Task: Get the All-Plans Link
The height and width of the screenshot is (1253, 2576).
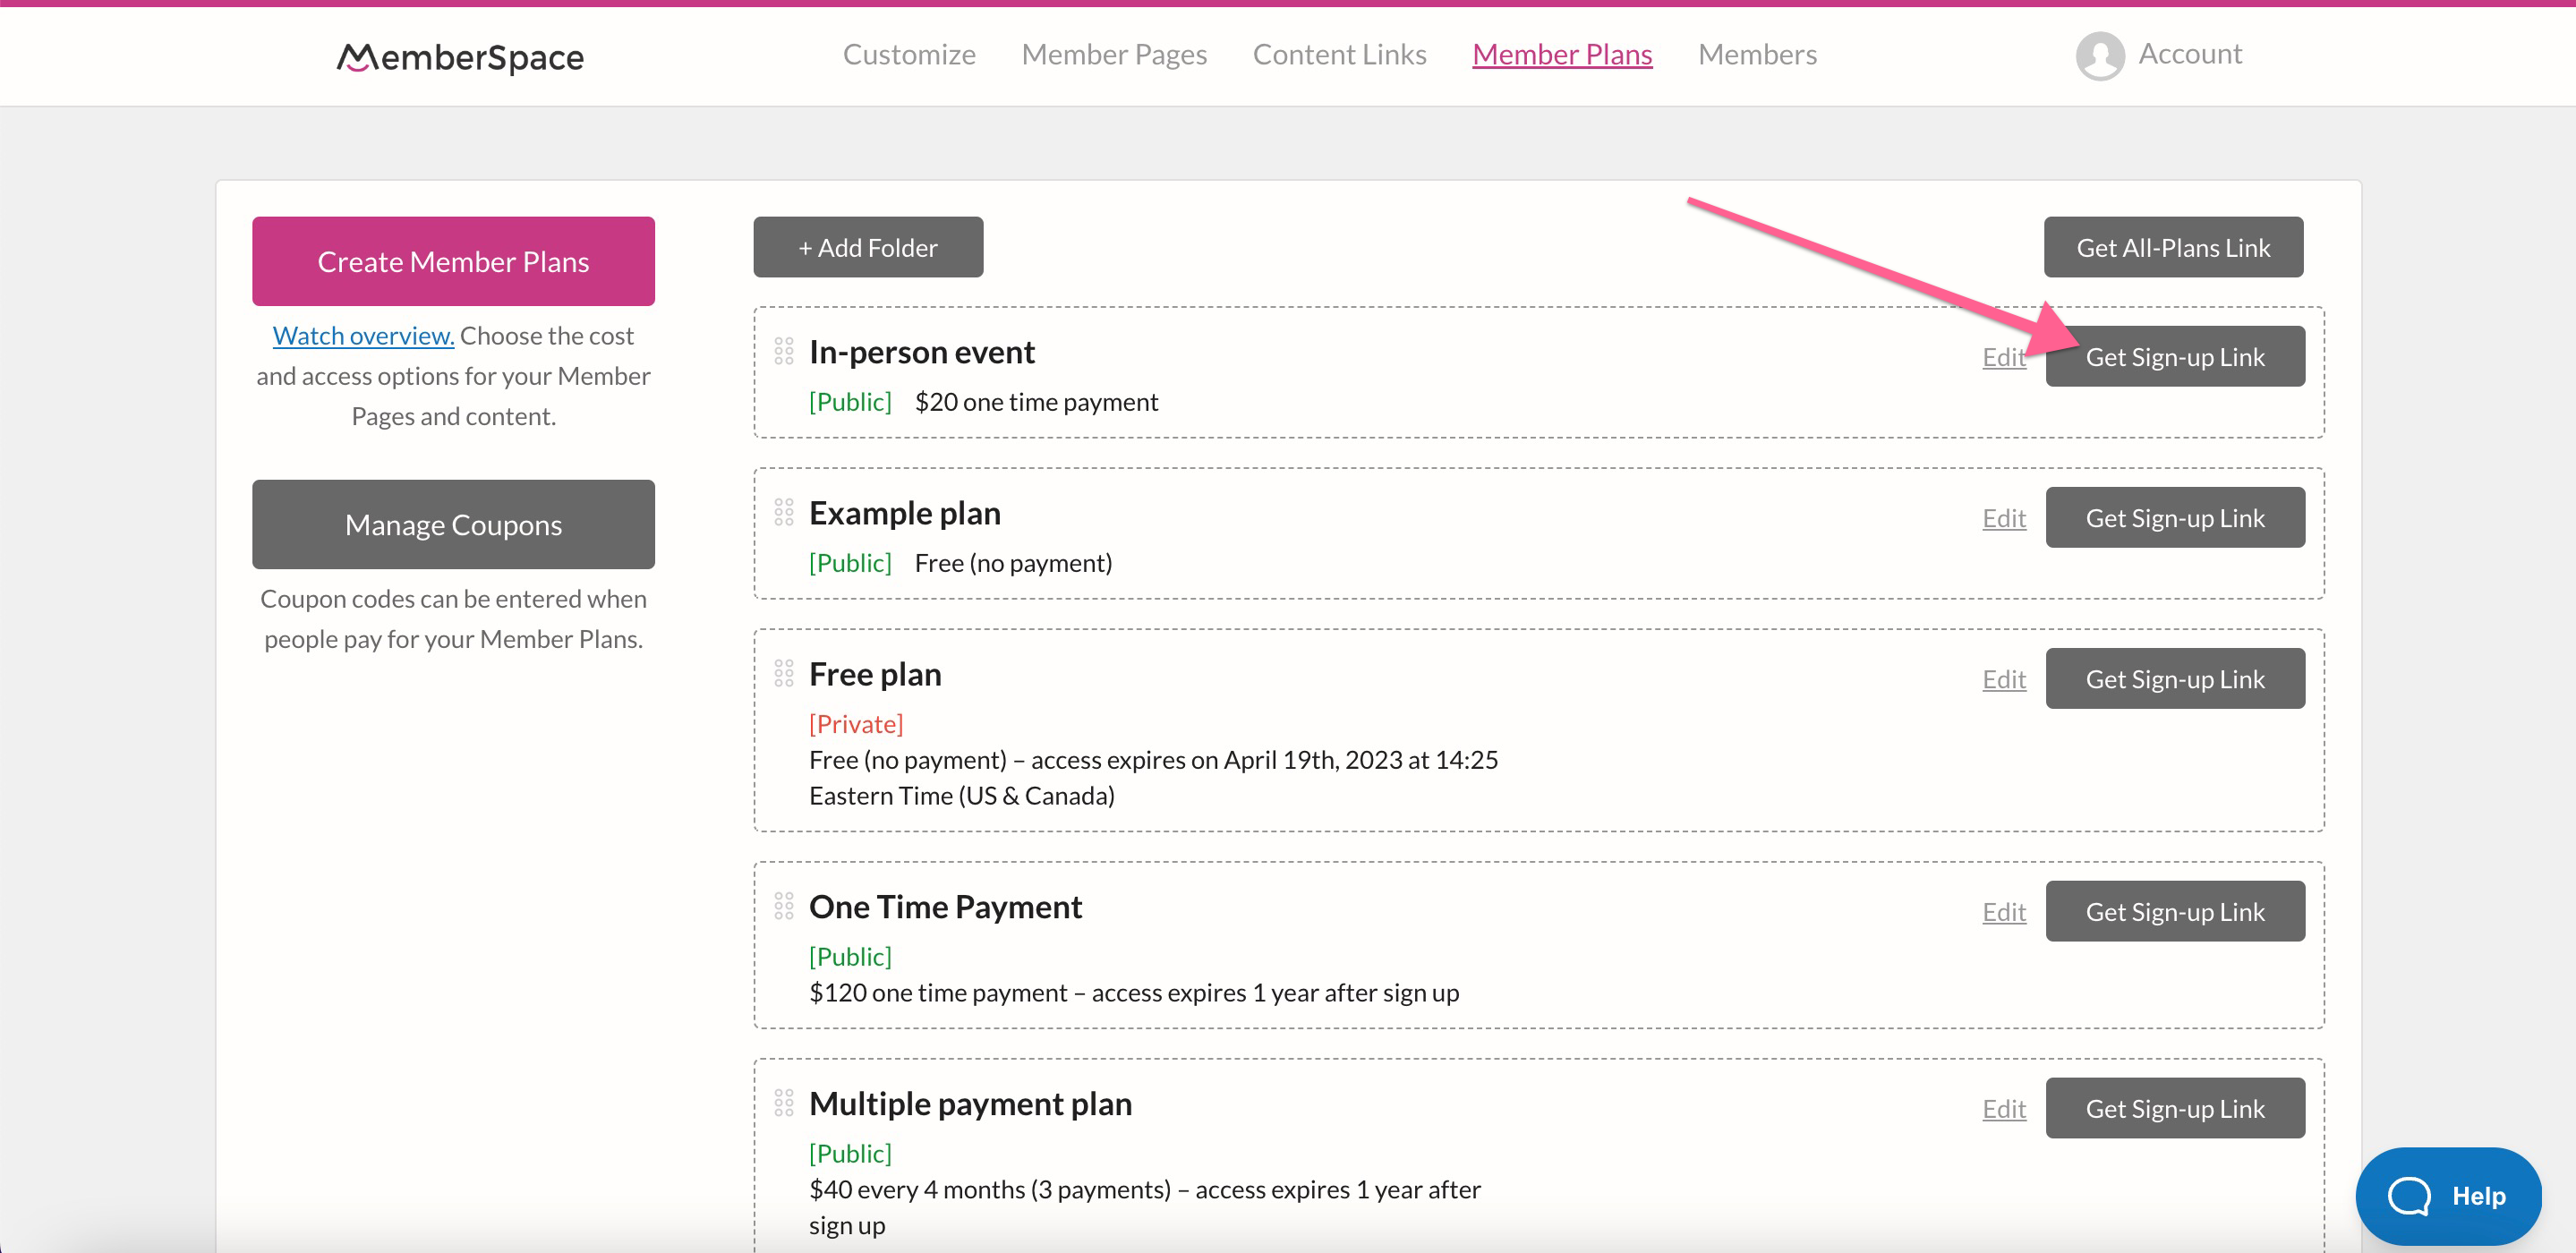Action: 2173,247
